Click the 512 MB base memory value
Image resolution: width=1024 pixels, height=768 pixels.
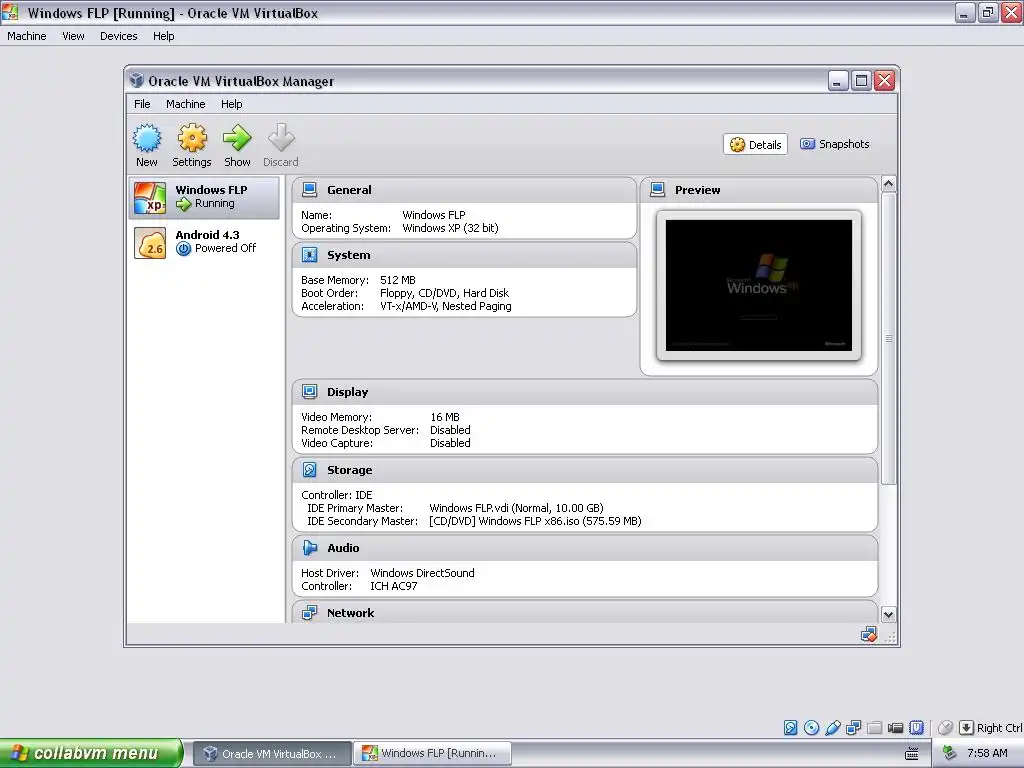pos(398,280)
